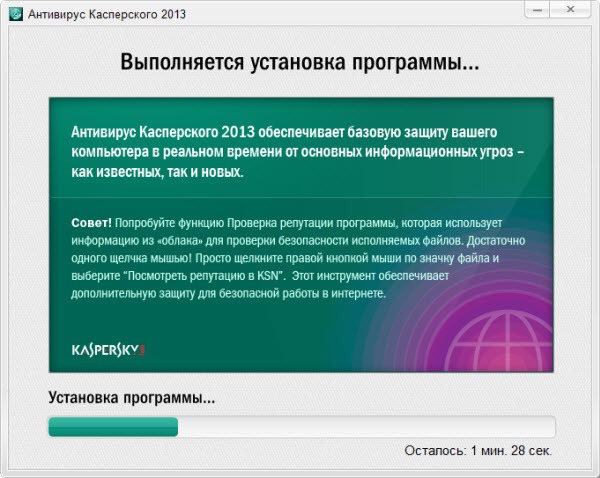Viewport: 600px width, 478px height.
Task: Click the banner text starting "Антивирус Касперского 2013 обеспечивает"
Action: point(298,152)
